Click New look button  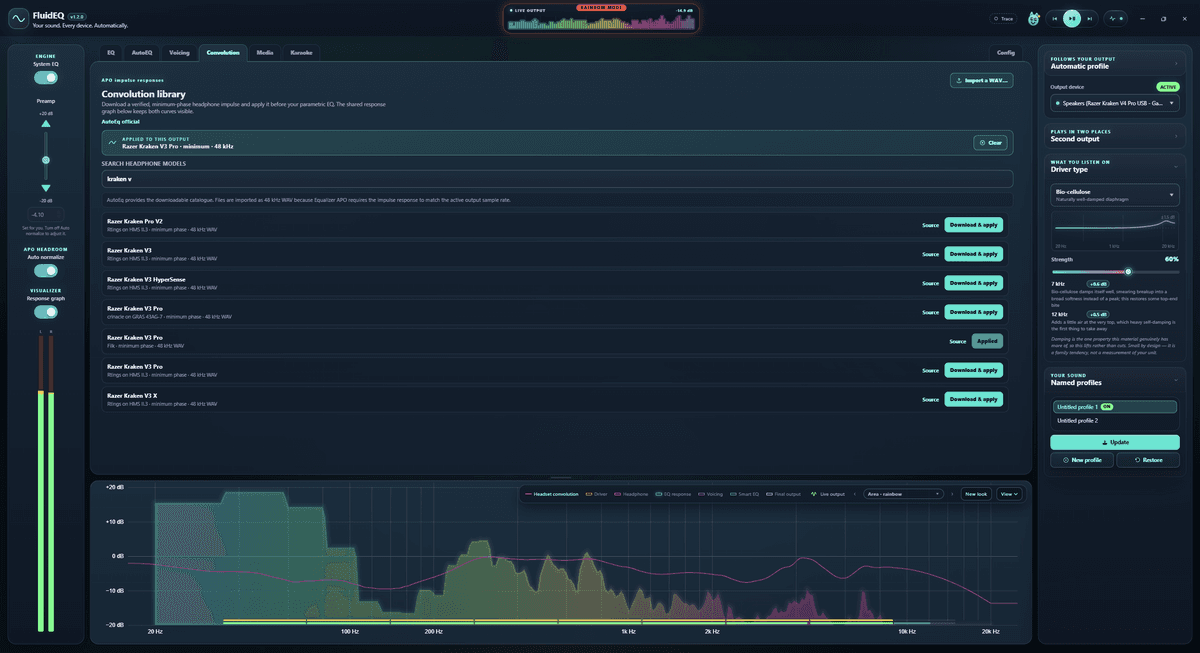tap(976, 494)
